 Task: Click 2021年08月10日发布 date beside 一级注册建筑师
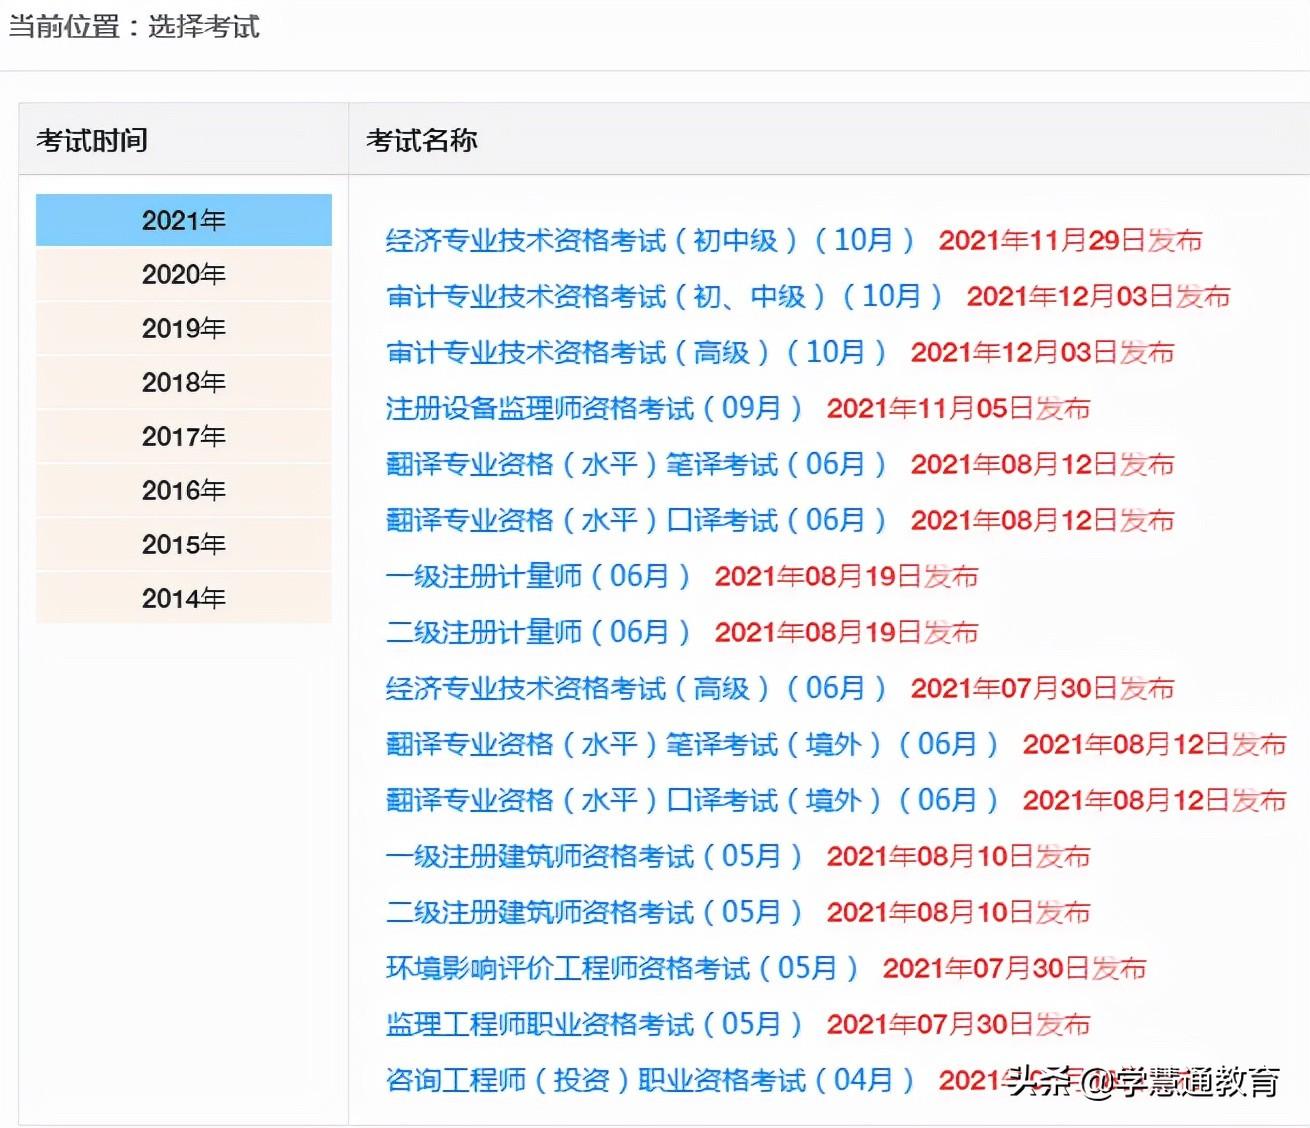pyautogui.click(x=958, y=856)
